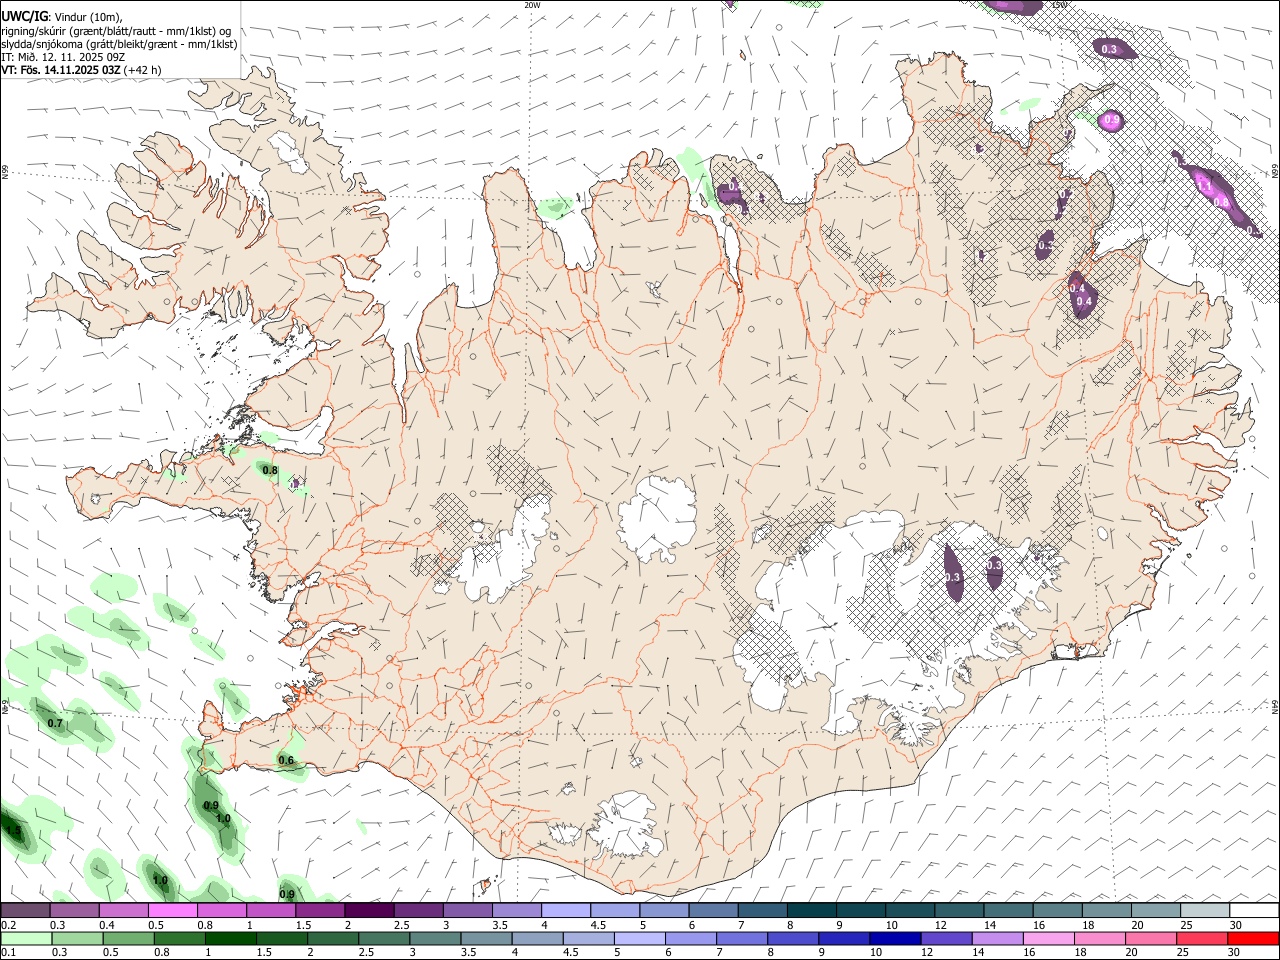Click the violet 14 mm rain scale swatch
The width and height of the screenshot is (1280, 960).
tap(998, 938)
